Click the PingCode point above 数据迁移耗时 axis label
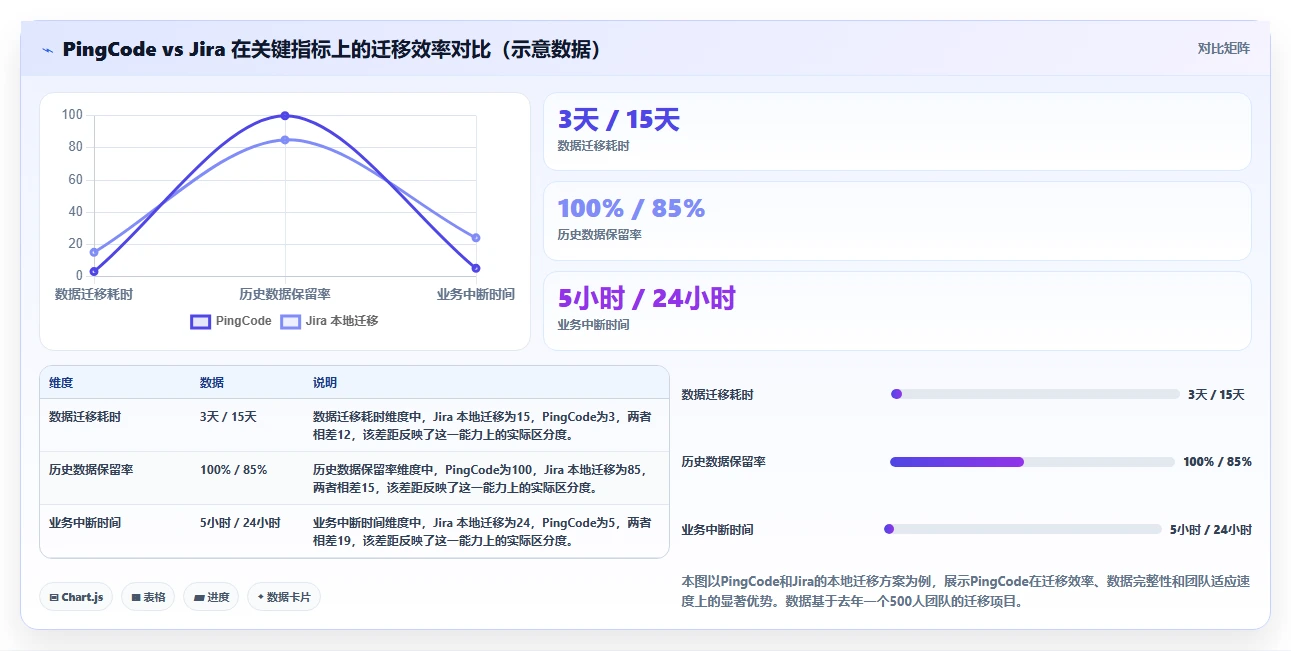The width and height of the screenshot is (1291, 651). 94,271
